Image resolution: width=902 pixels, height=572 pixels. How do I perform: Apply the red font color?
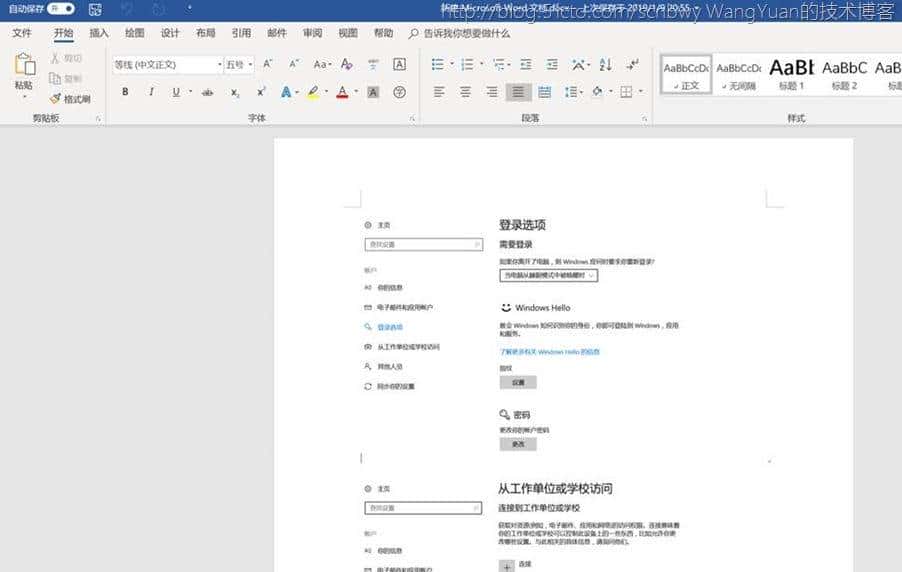click(x=342, y=91)
